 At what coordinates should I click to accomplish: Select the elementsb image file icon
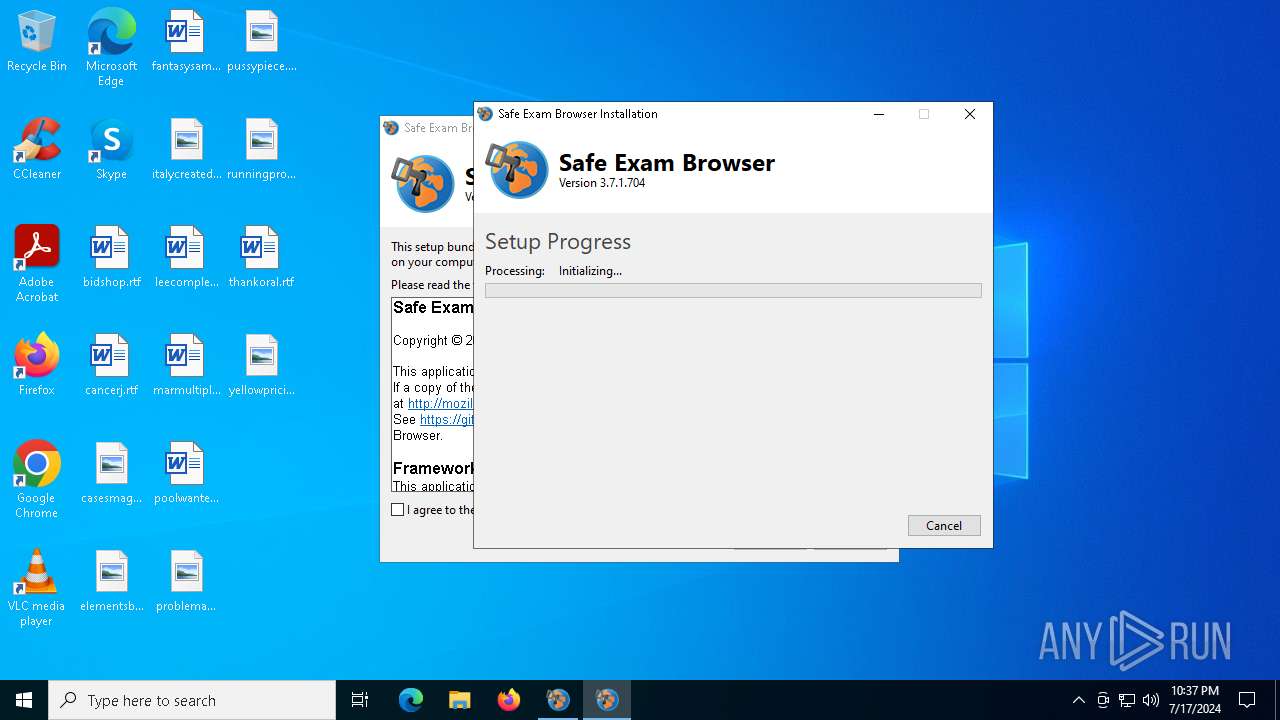[x=111, y=582]
